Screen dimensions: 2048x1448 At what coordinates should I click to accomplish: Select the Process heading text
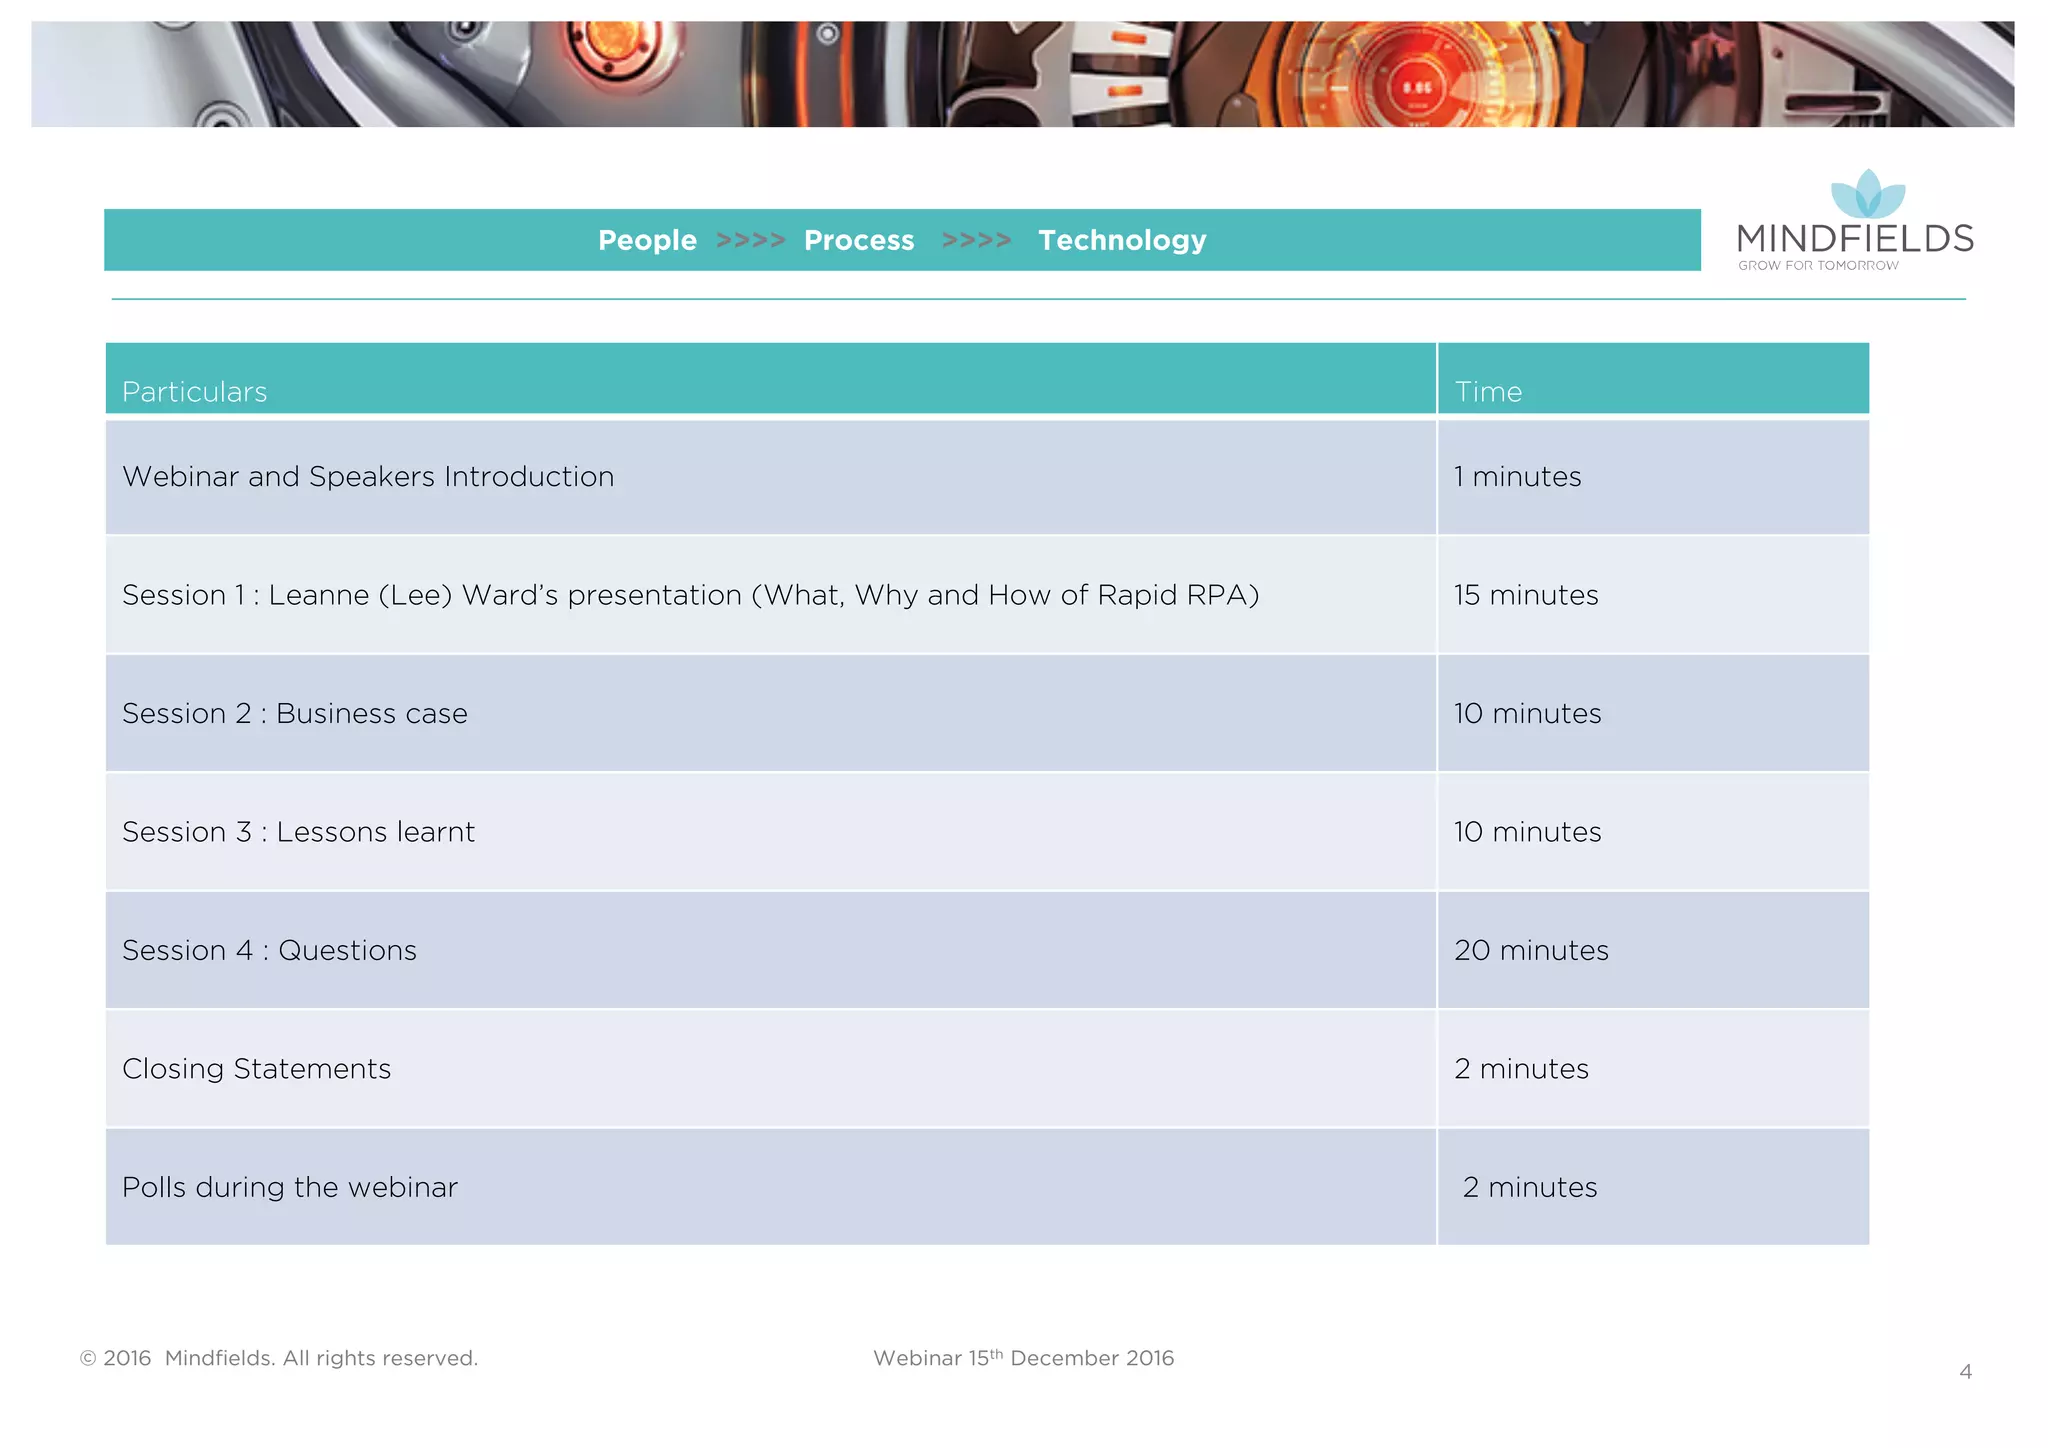(859, 240)
